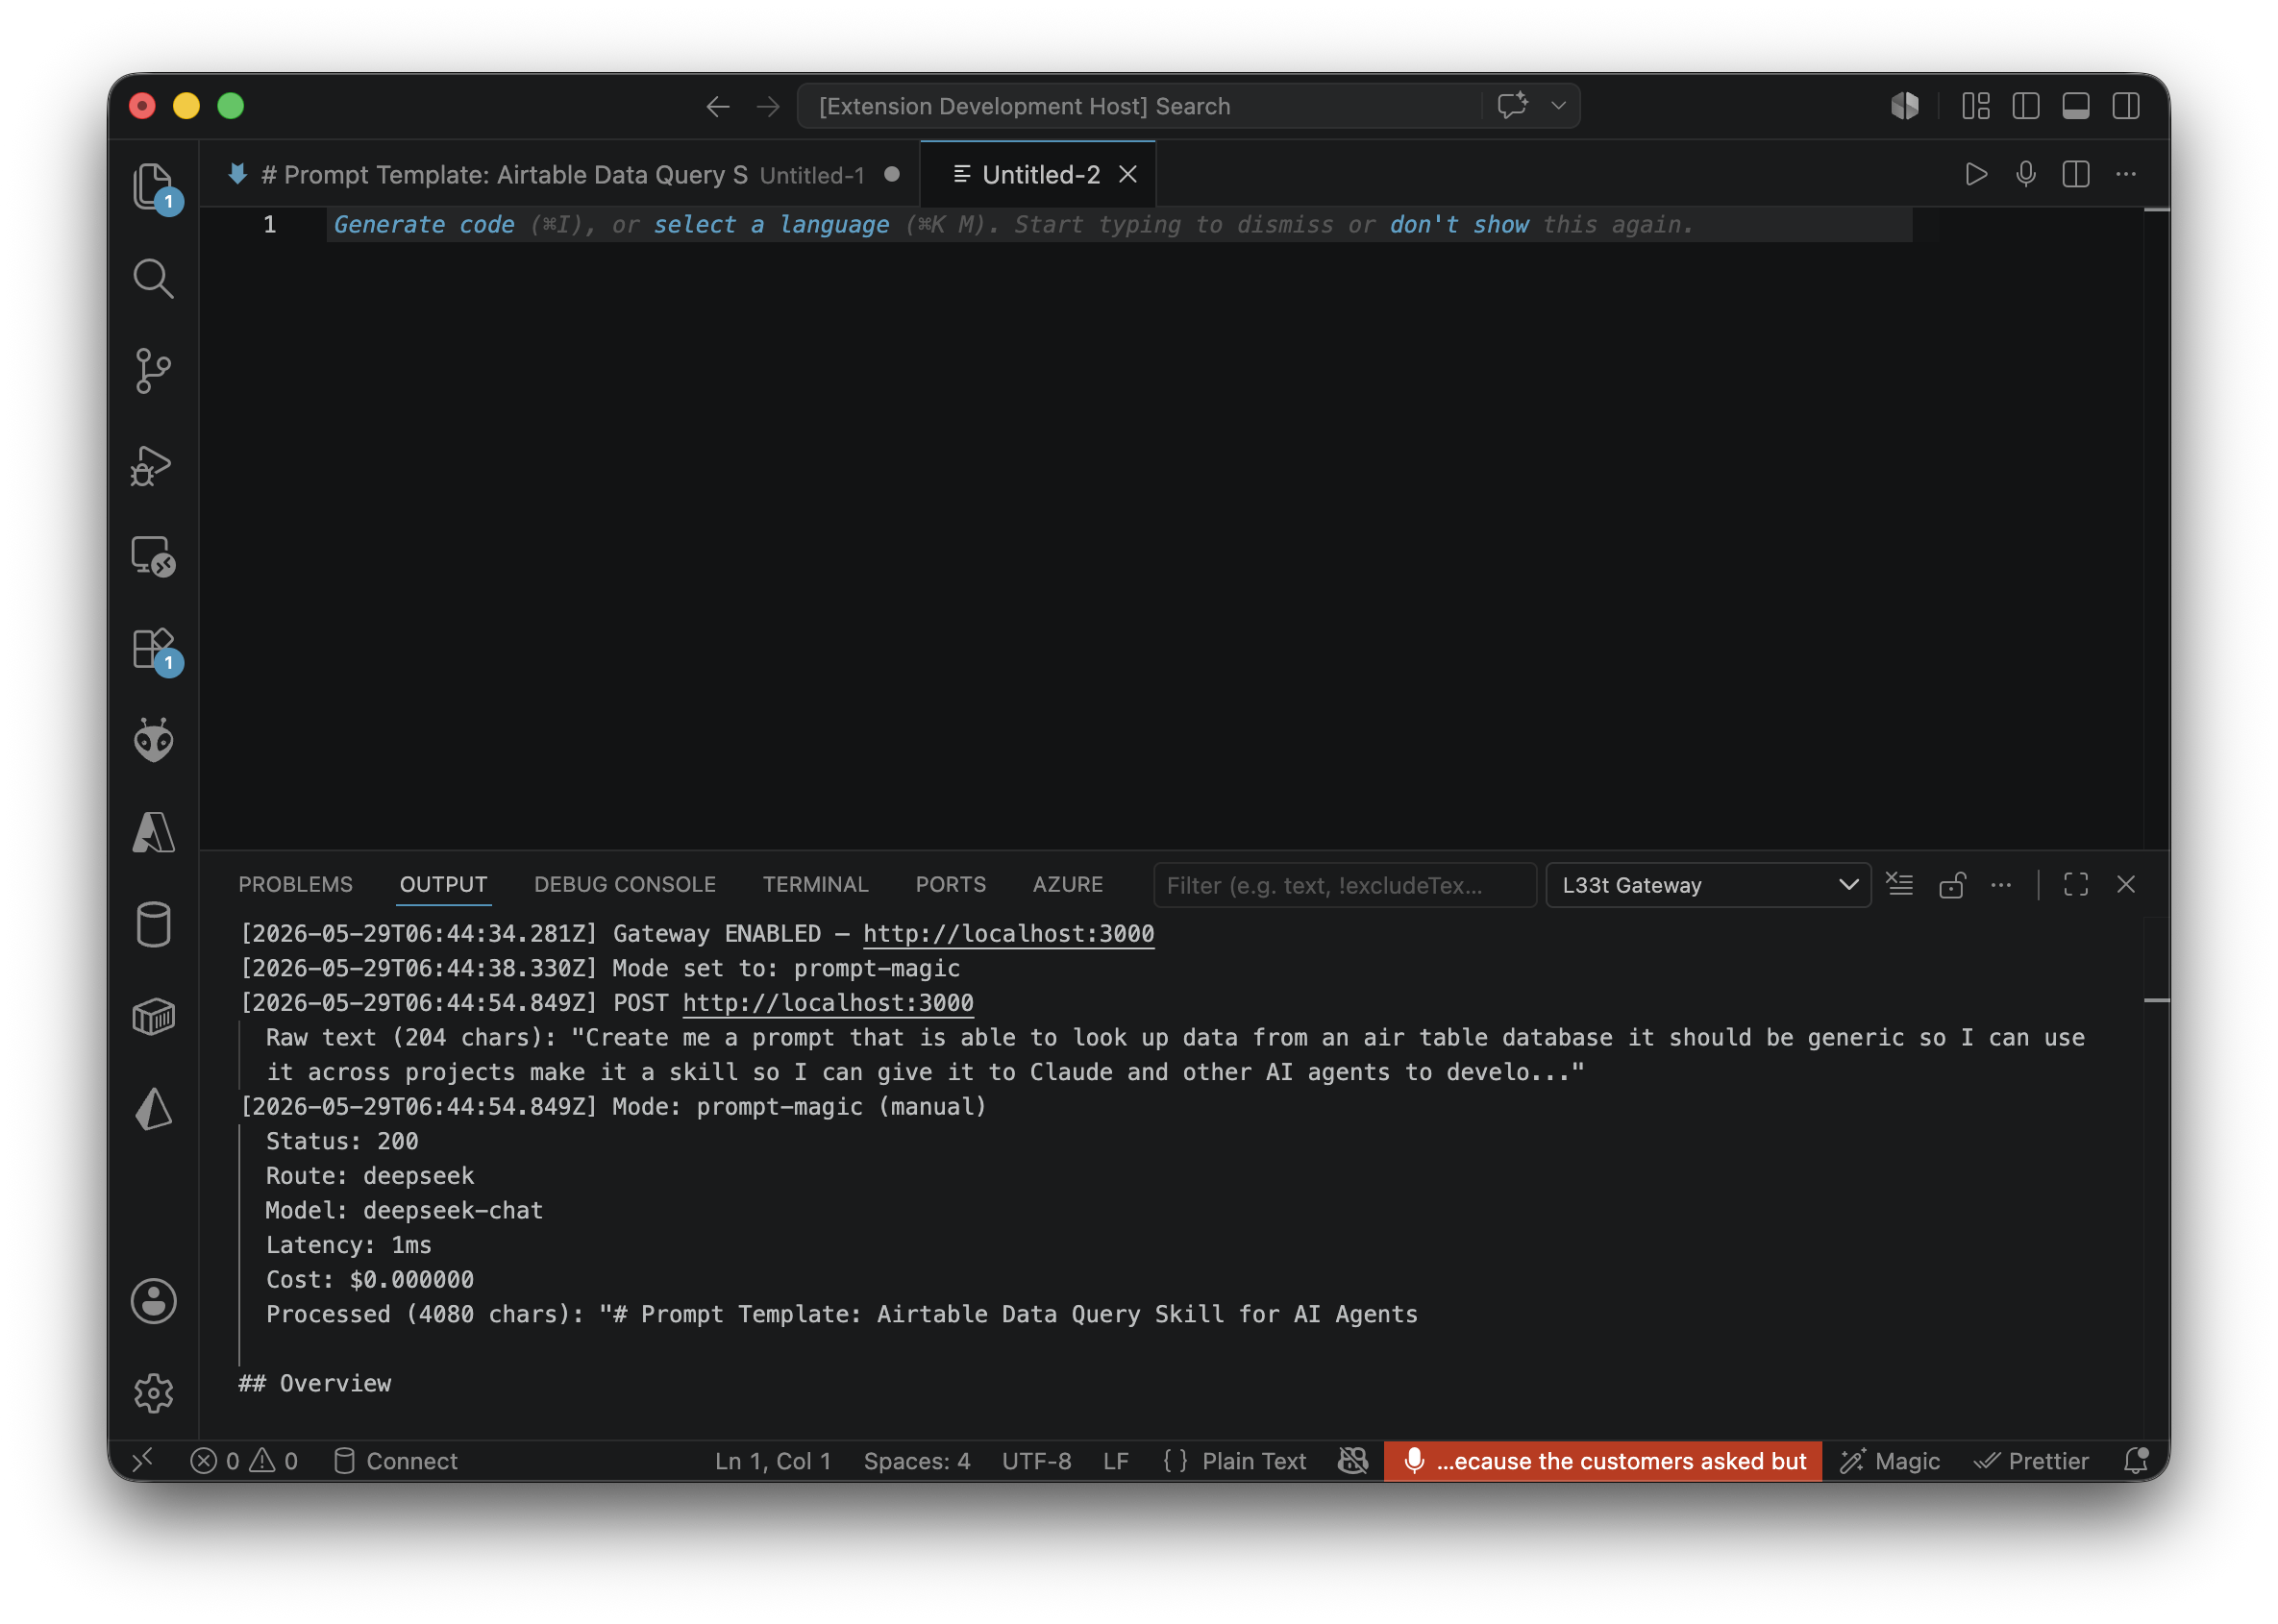2278x1624 pixels.
Task: Open the container box icon view
Action: (153, 1018)
